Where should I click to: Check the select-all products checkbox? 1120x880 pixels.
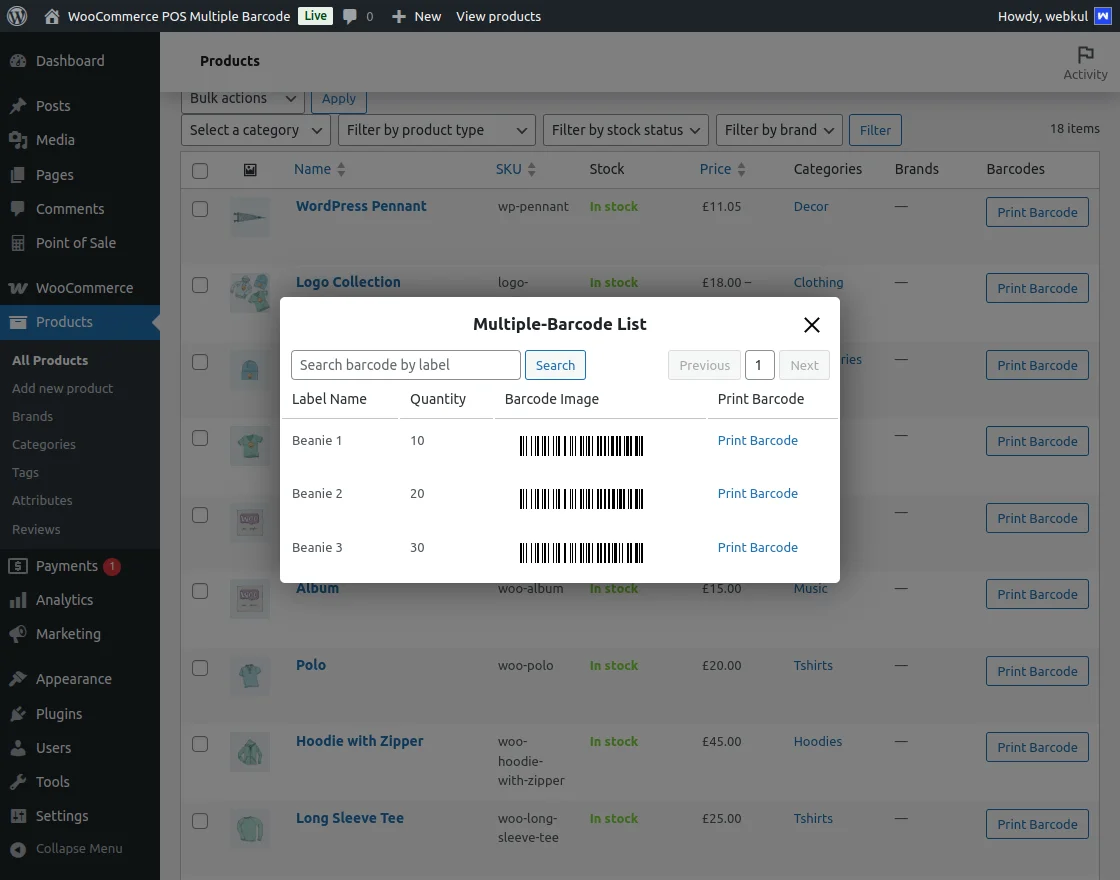click(x=200, y=169)
